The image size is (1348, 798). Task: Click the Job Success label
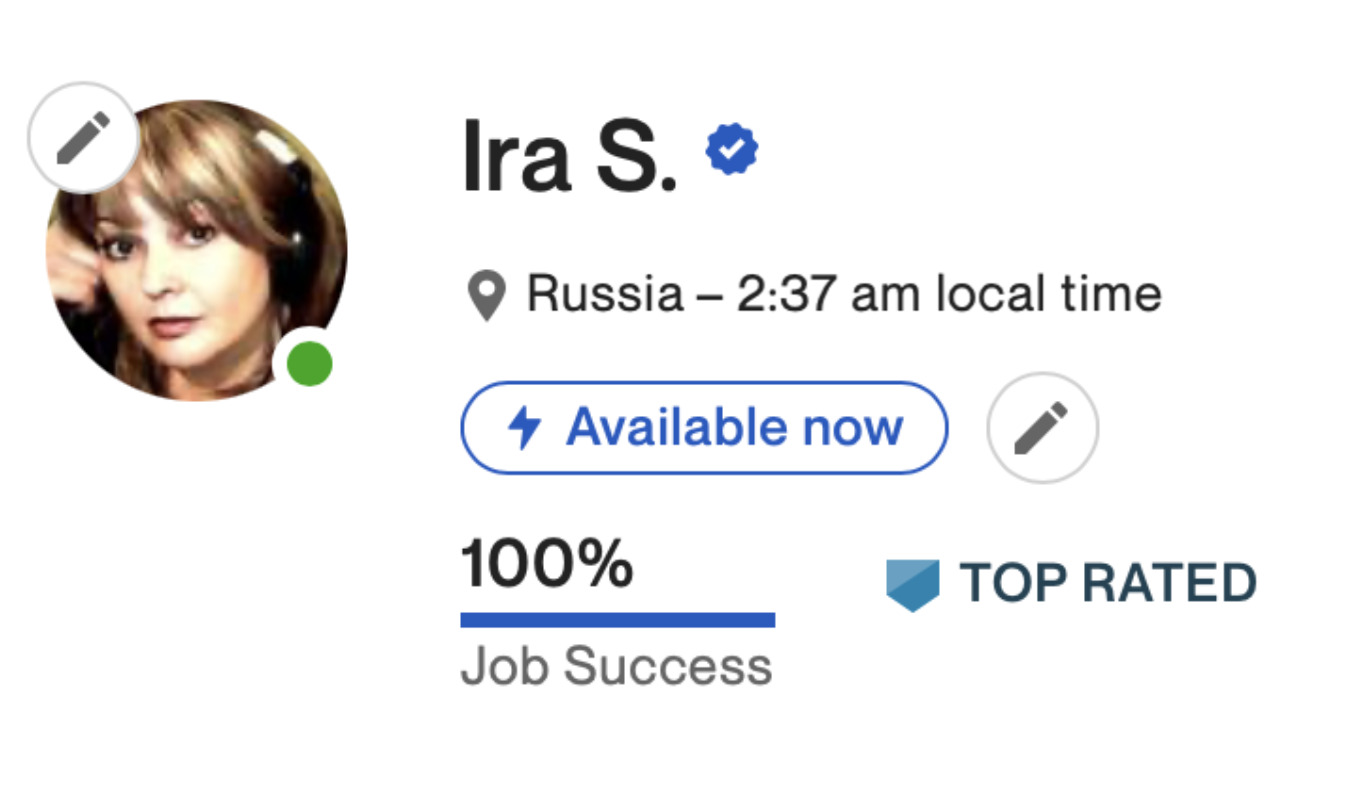(x=616, y=667)
